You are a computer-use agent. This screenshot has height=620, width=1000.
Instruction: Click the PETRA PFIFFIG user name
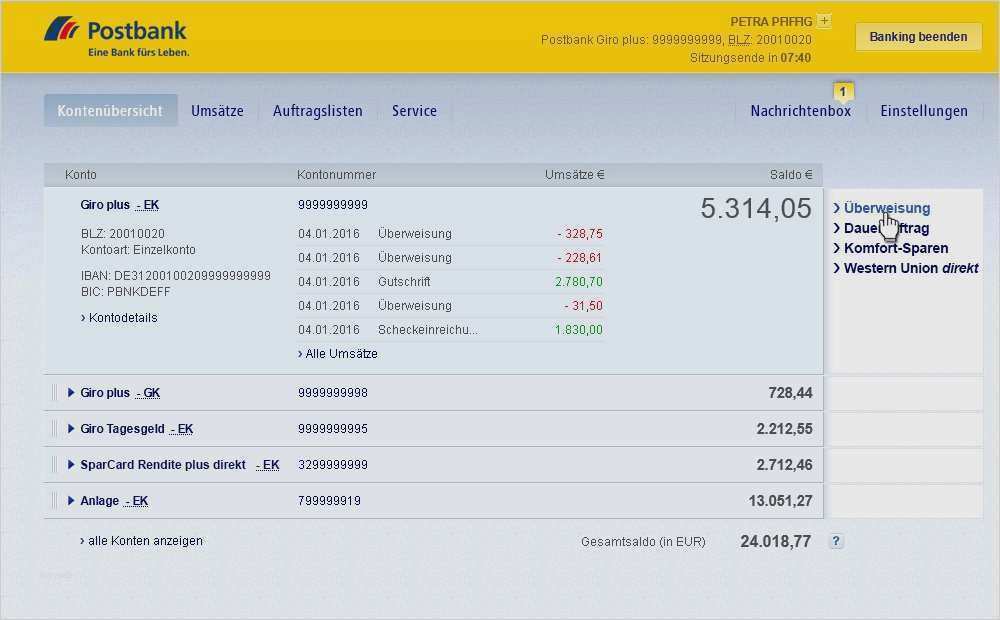click(771, 22)
